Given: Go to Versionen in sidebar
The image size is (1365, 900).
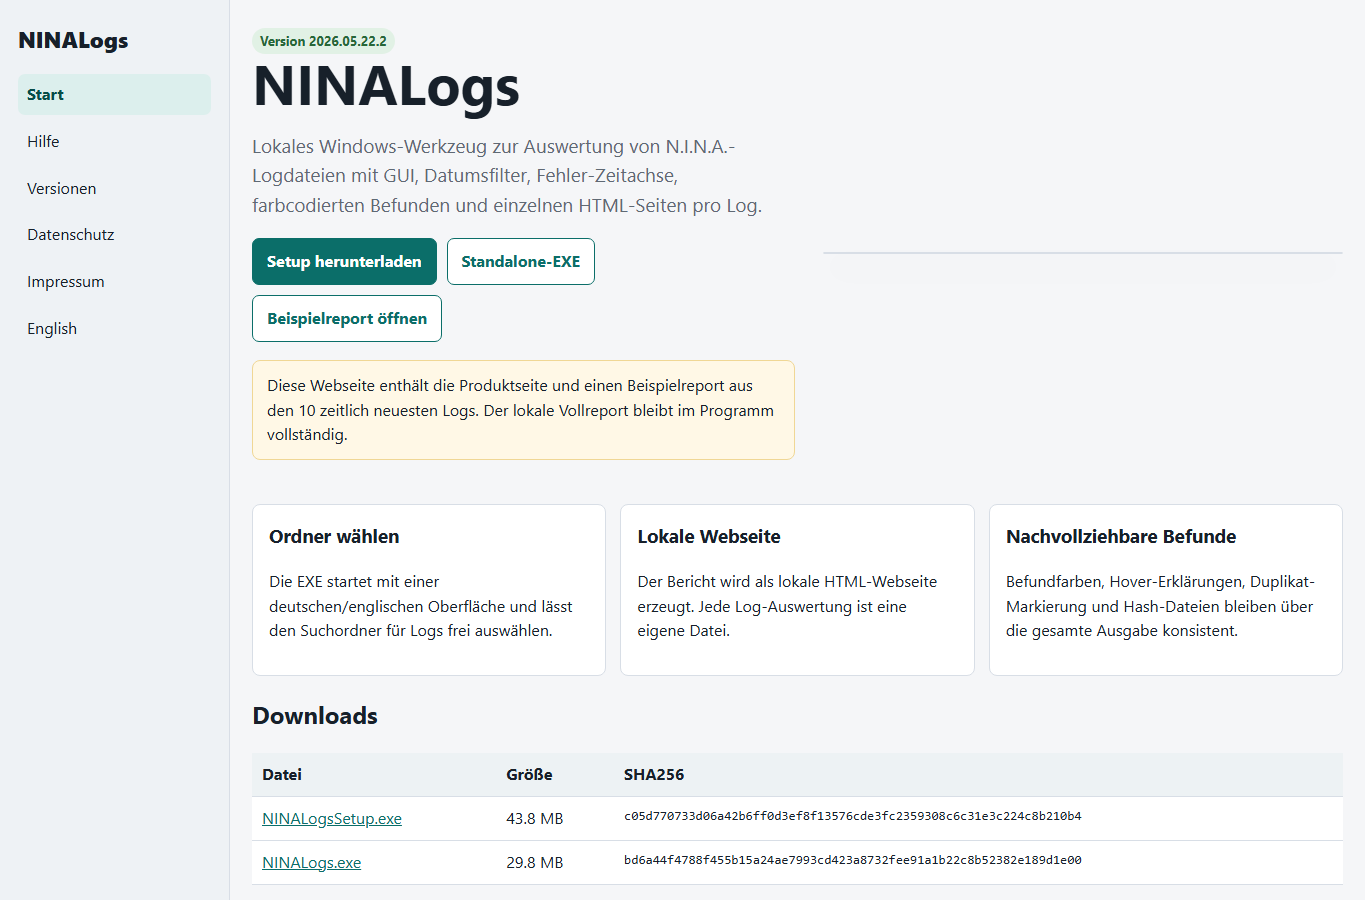Looking at the screenshot, I should 114,188.
